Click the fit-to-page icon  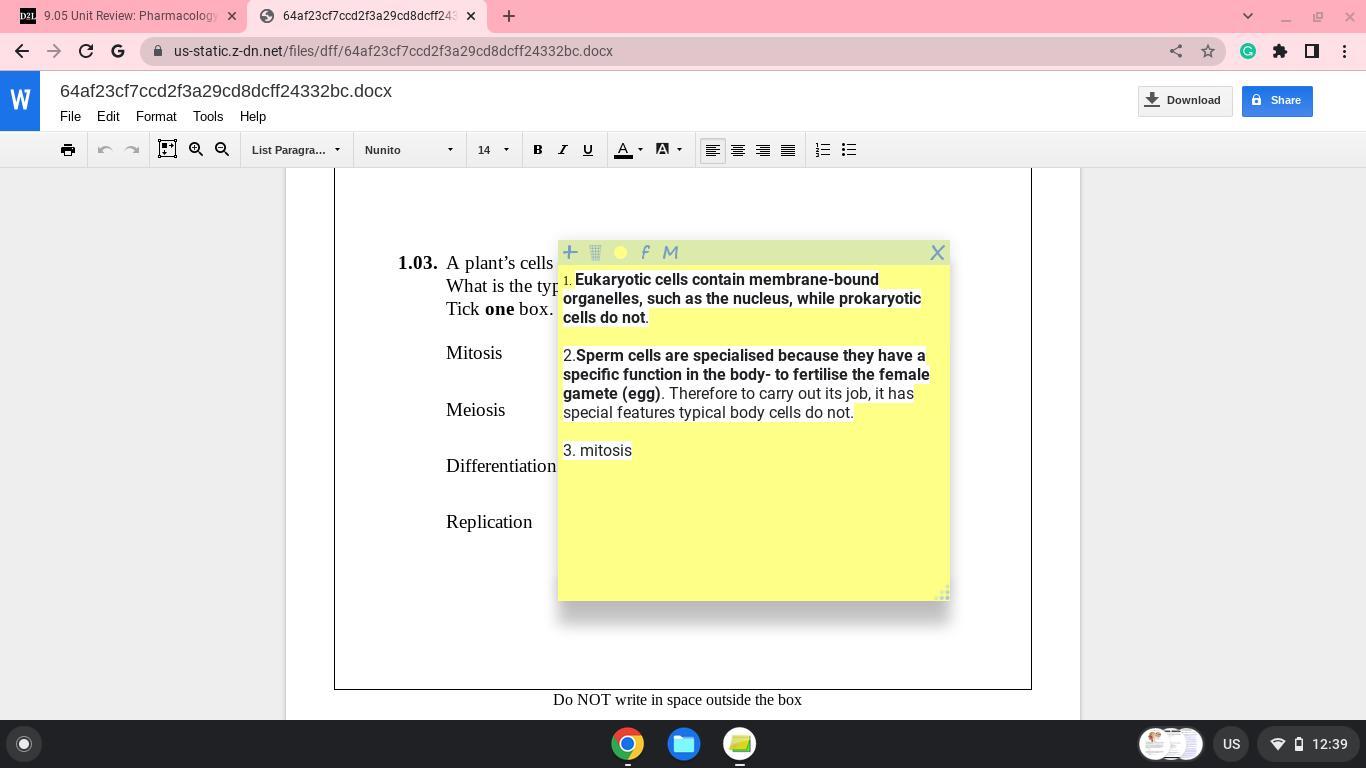167,150
